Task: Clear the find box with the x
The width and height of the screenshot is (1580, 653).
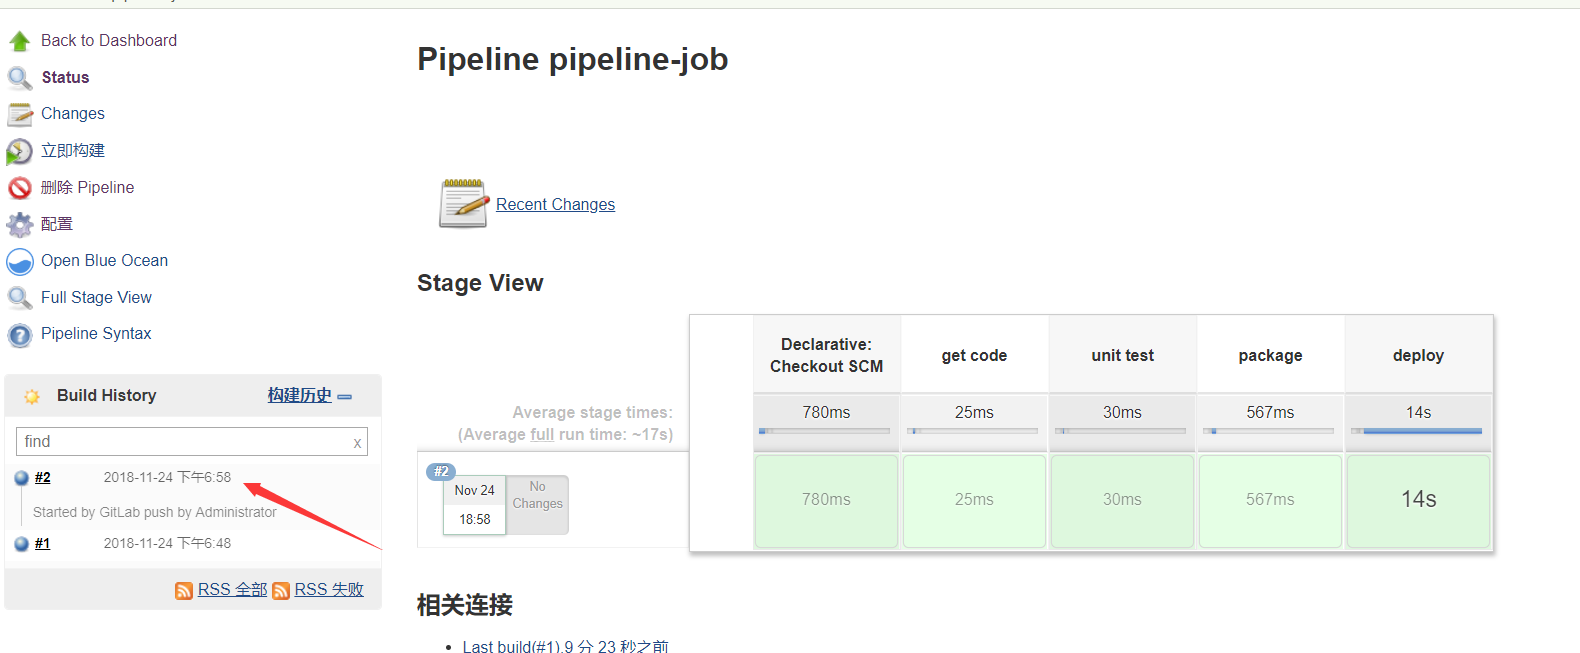Action: pyautogui.click(x=357, y=442)
